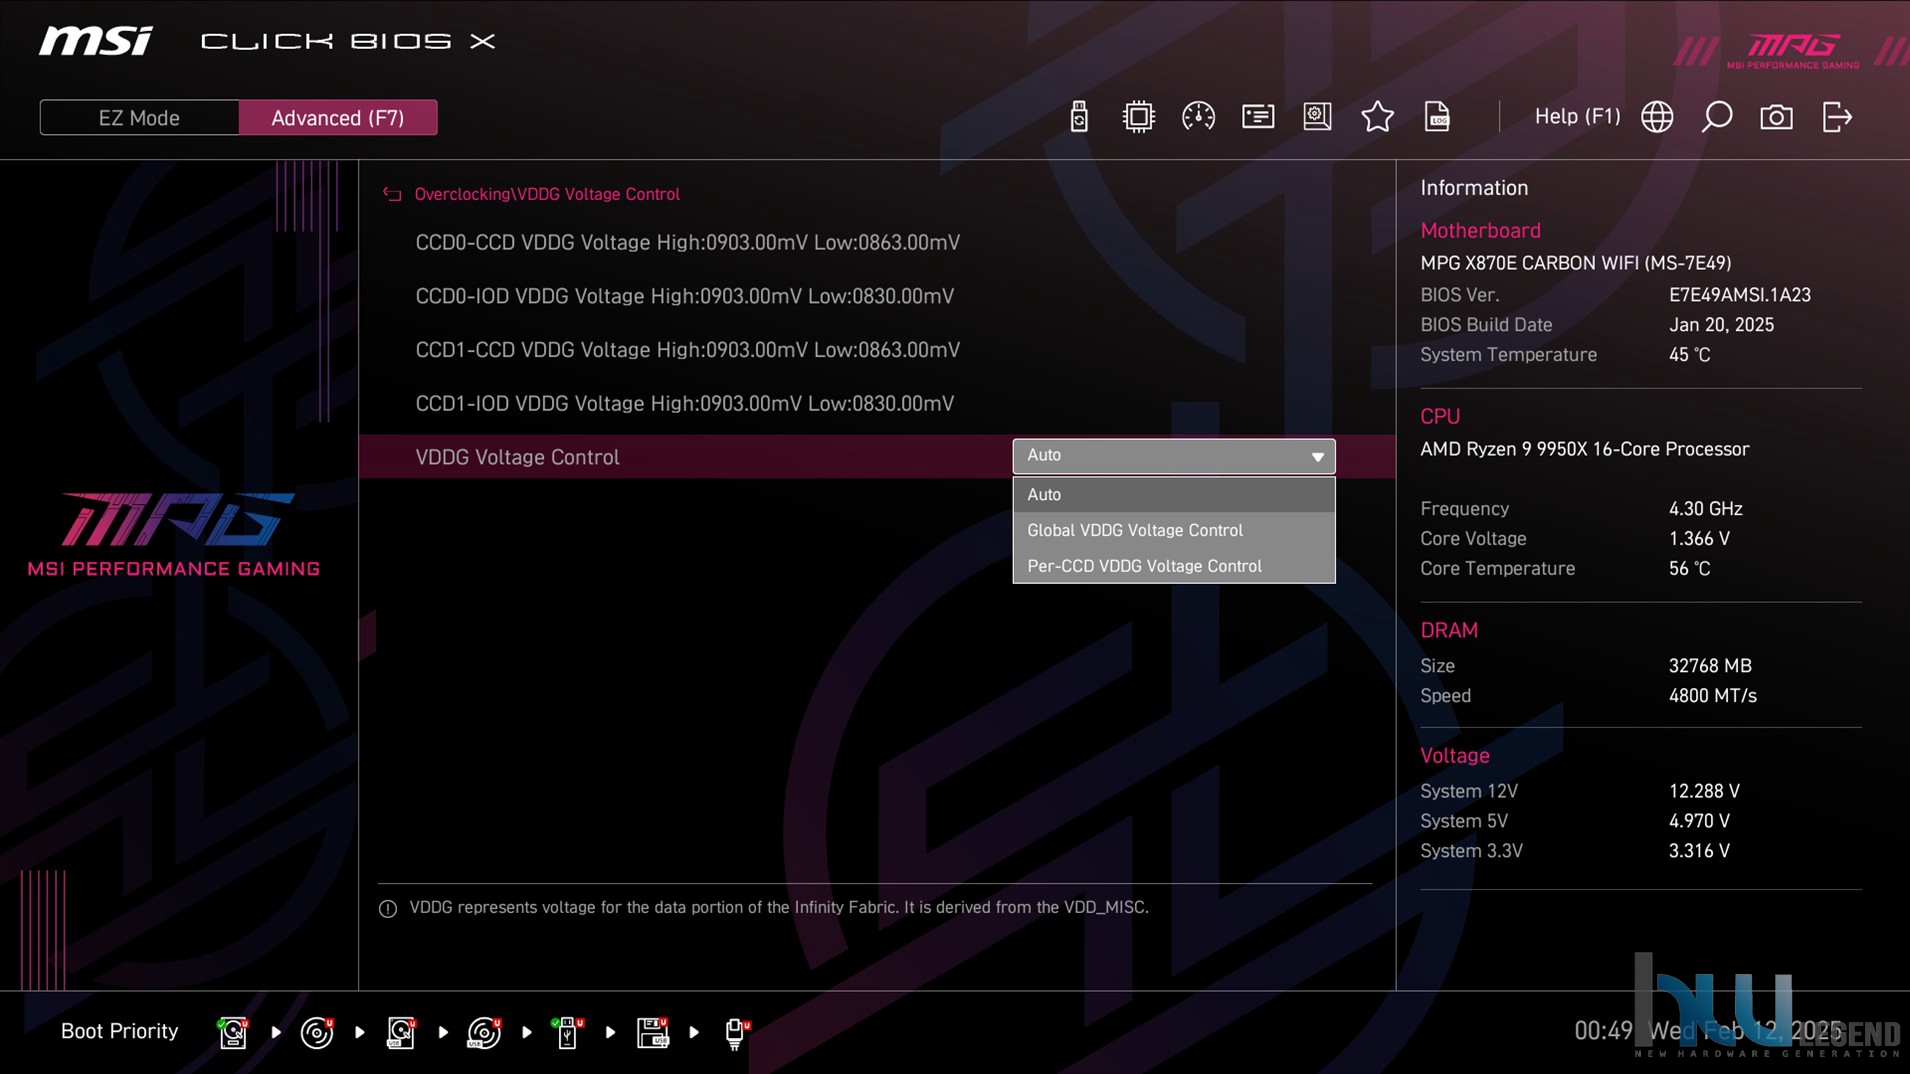Select CCD1-CCD VDDG Voltage row
1910x1074 pixels.
pyautogui.click(x=877, y=350)
